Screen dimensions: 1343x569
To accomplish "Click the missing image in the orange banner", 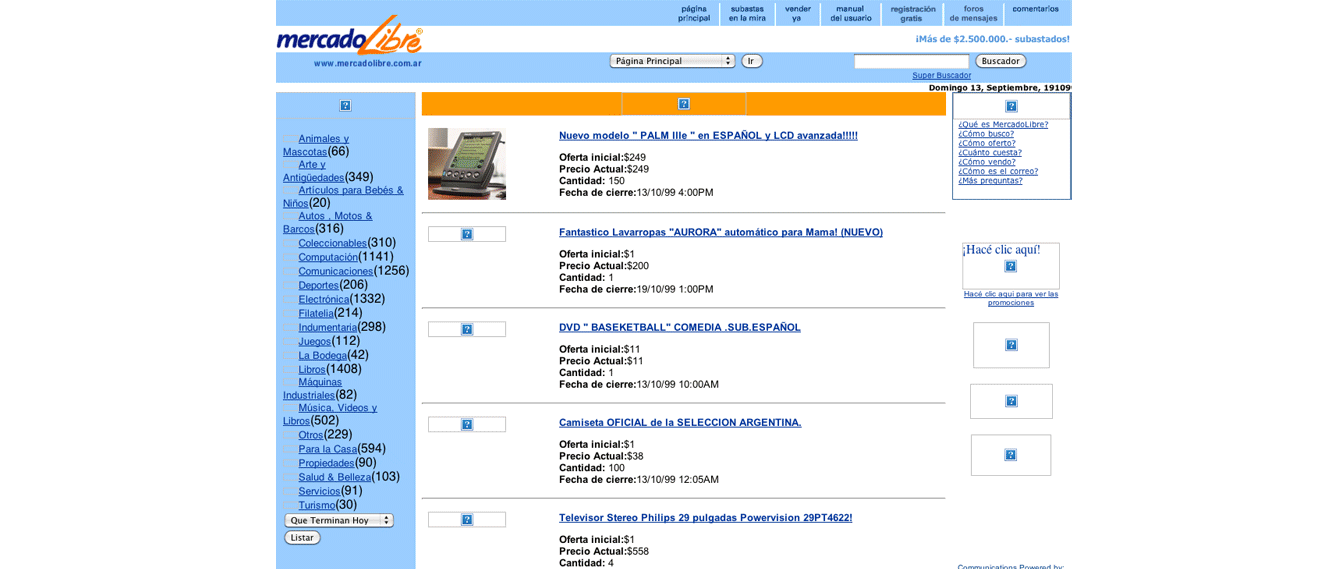I will 684,104.
